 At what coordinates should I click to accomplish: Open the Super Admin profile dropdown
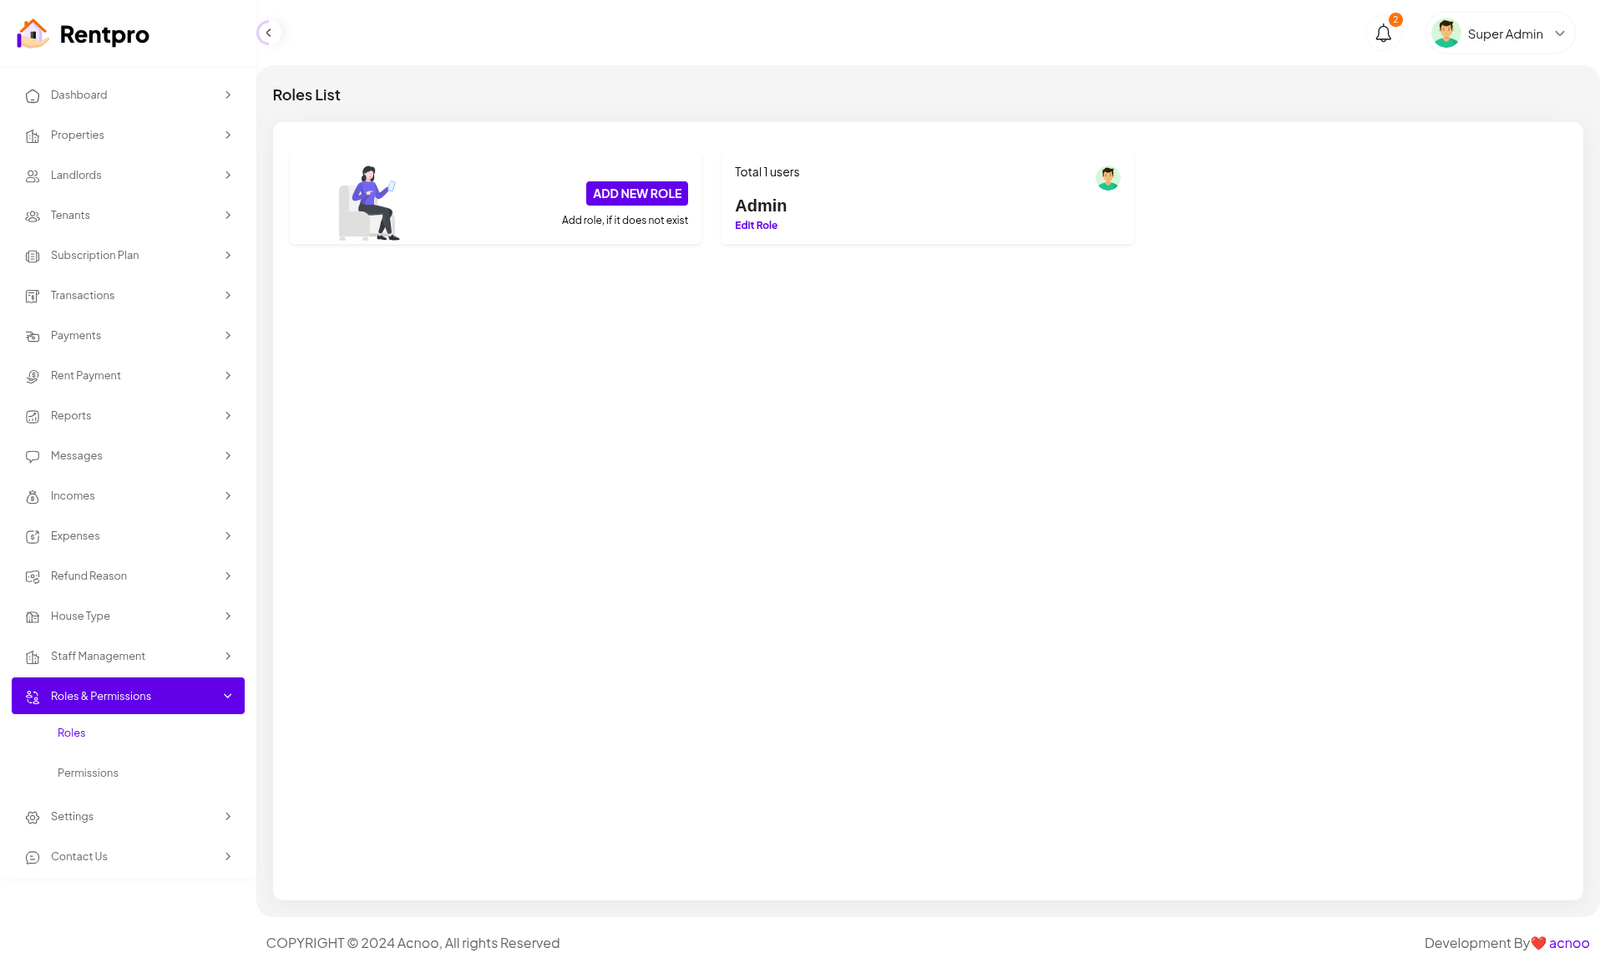click(x=1501, y=34)
